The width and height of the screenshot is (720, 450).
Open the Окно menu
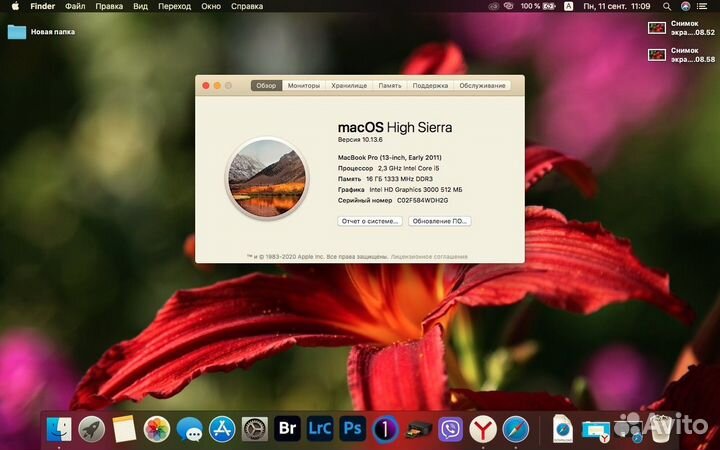(211, 6)
